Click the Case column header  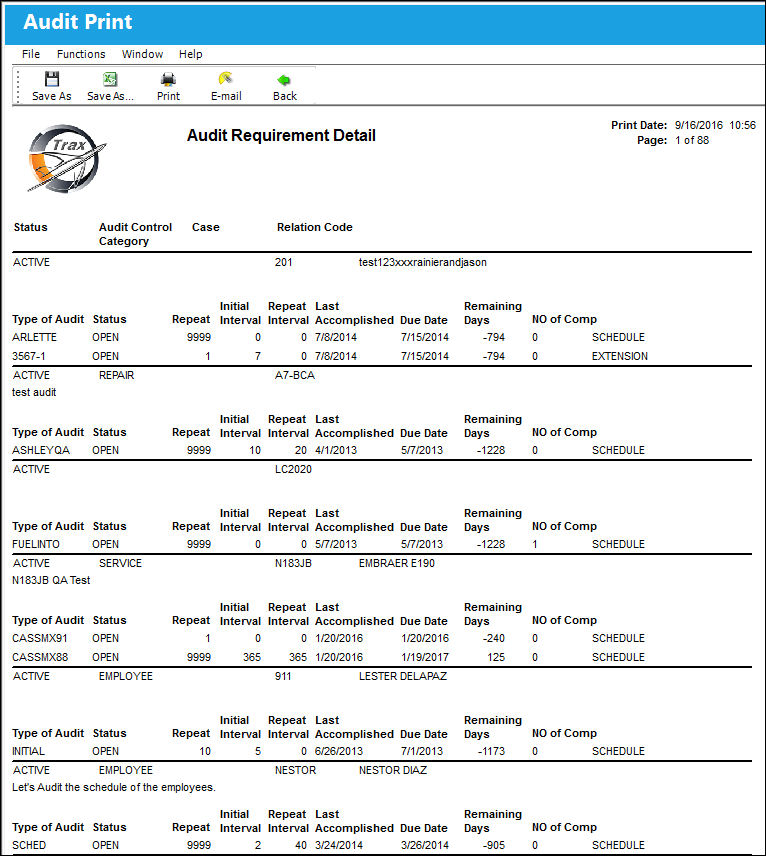click(206, 227)
